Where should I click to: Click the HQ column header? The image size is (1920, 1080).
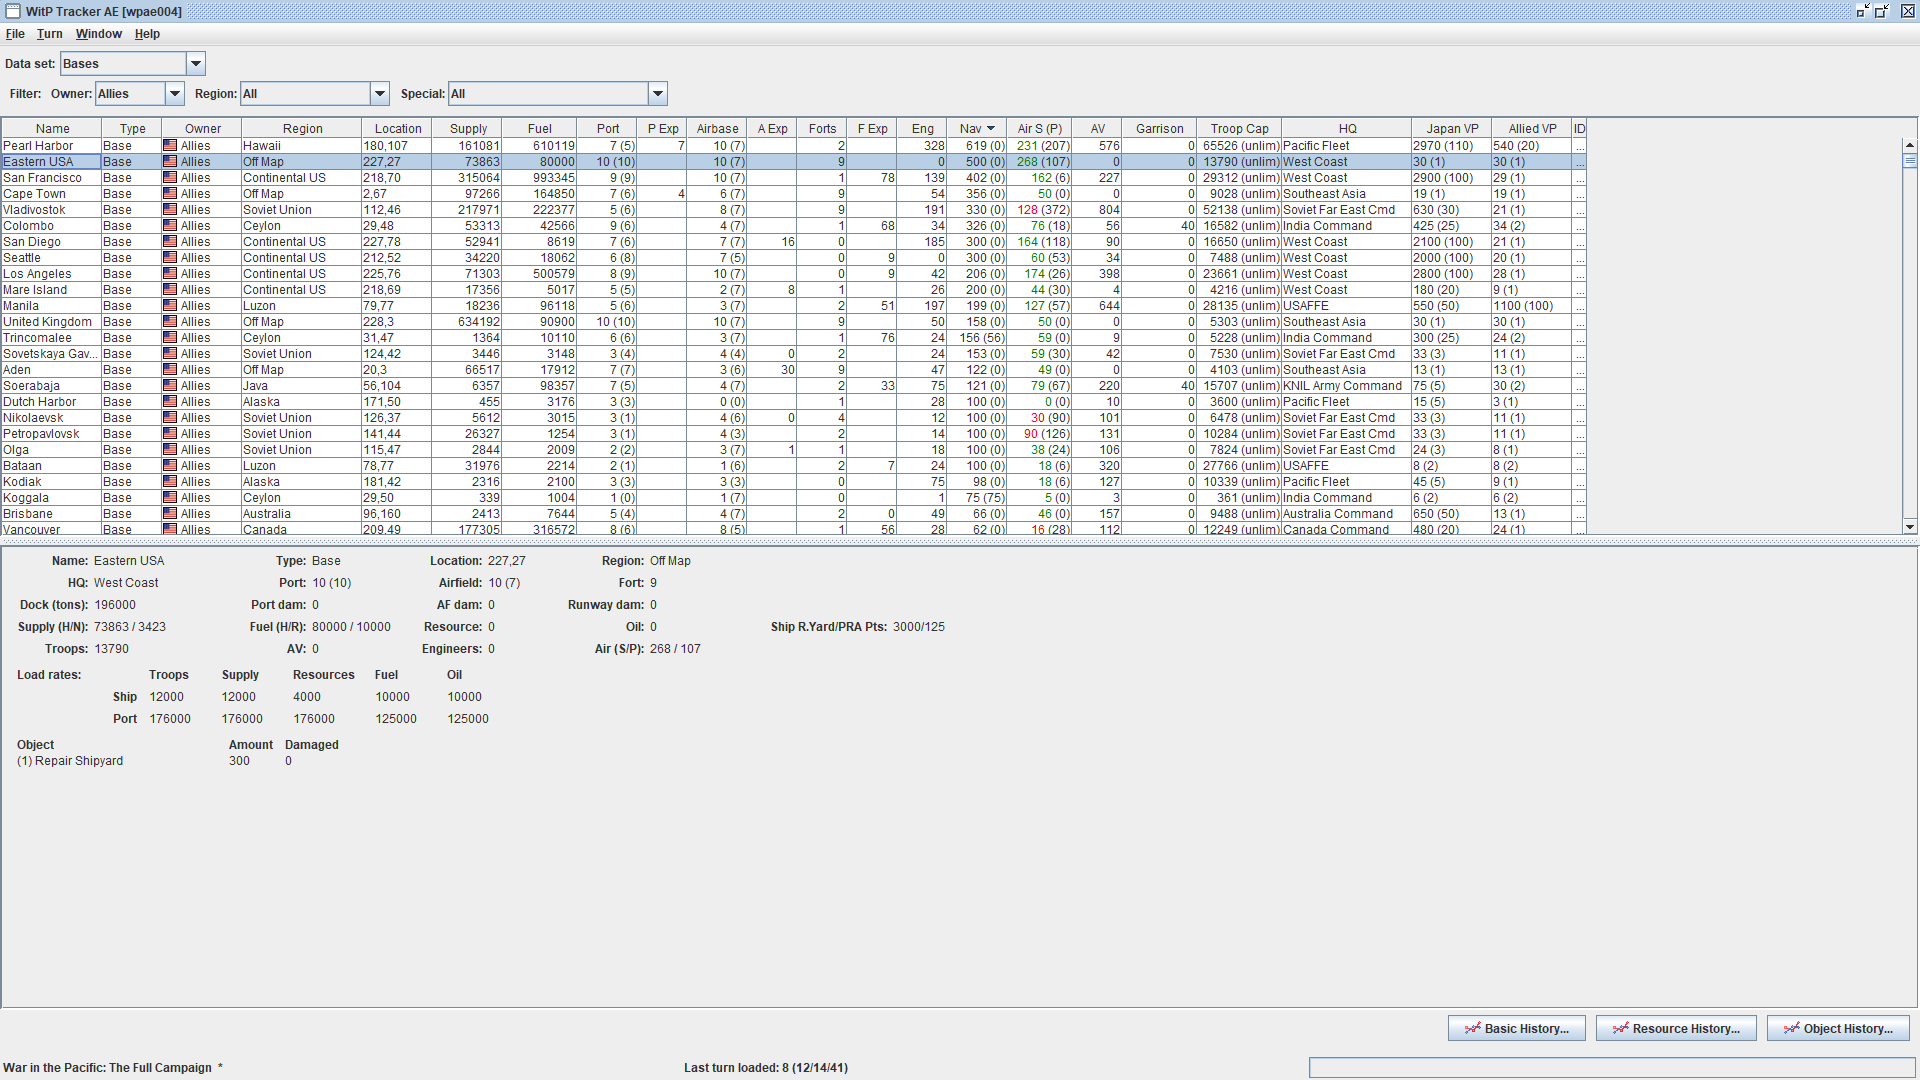tap(1347, 129)
